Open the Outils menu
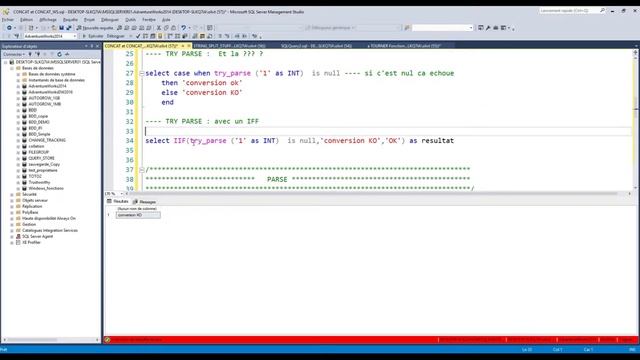This screenshot has height=360, width=640. tap(130, 20)
